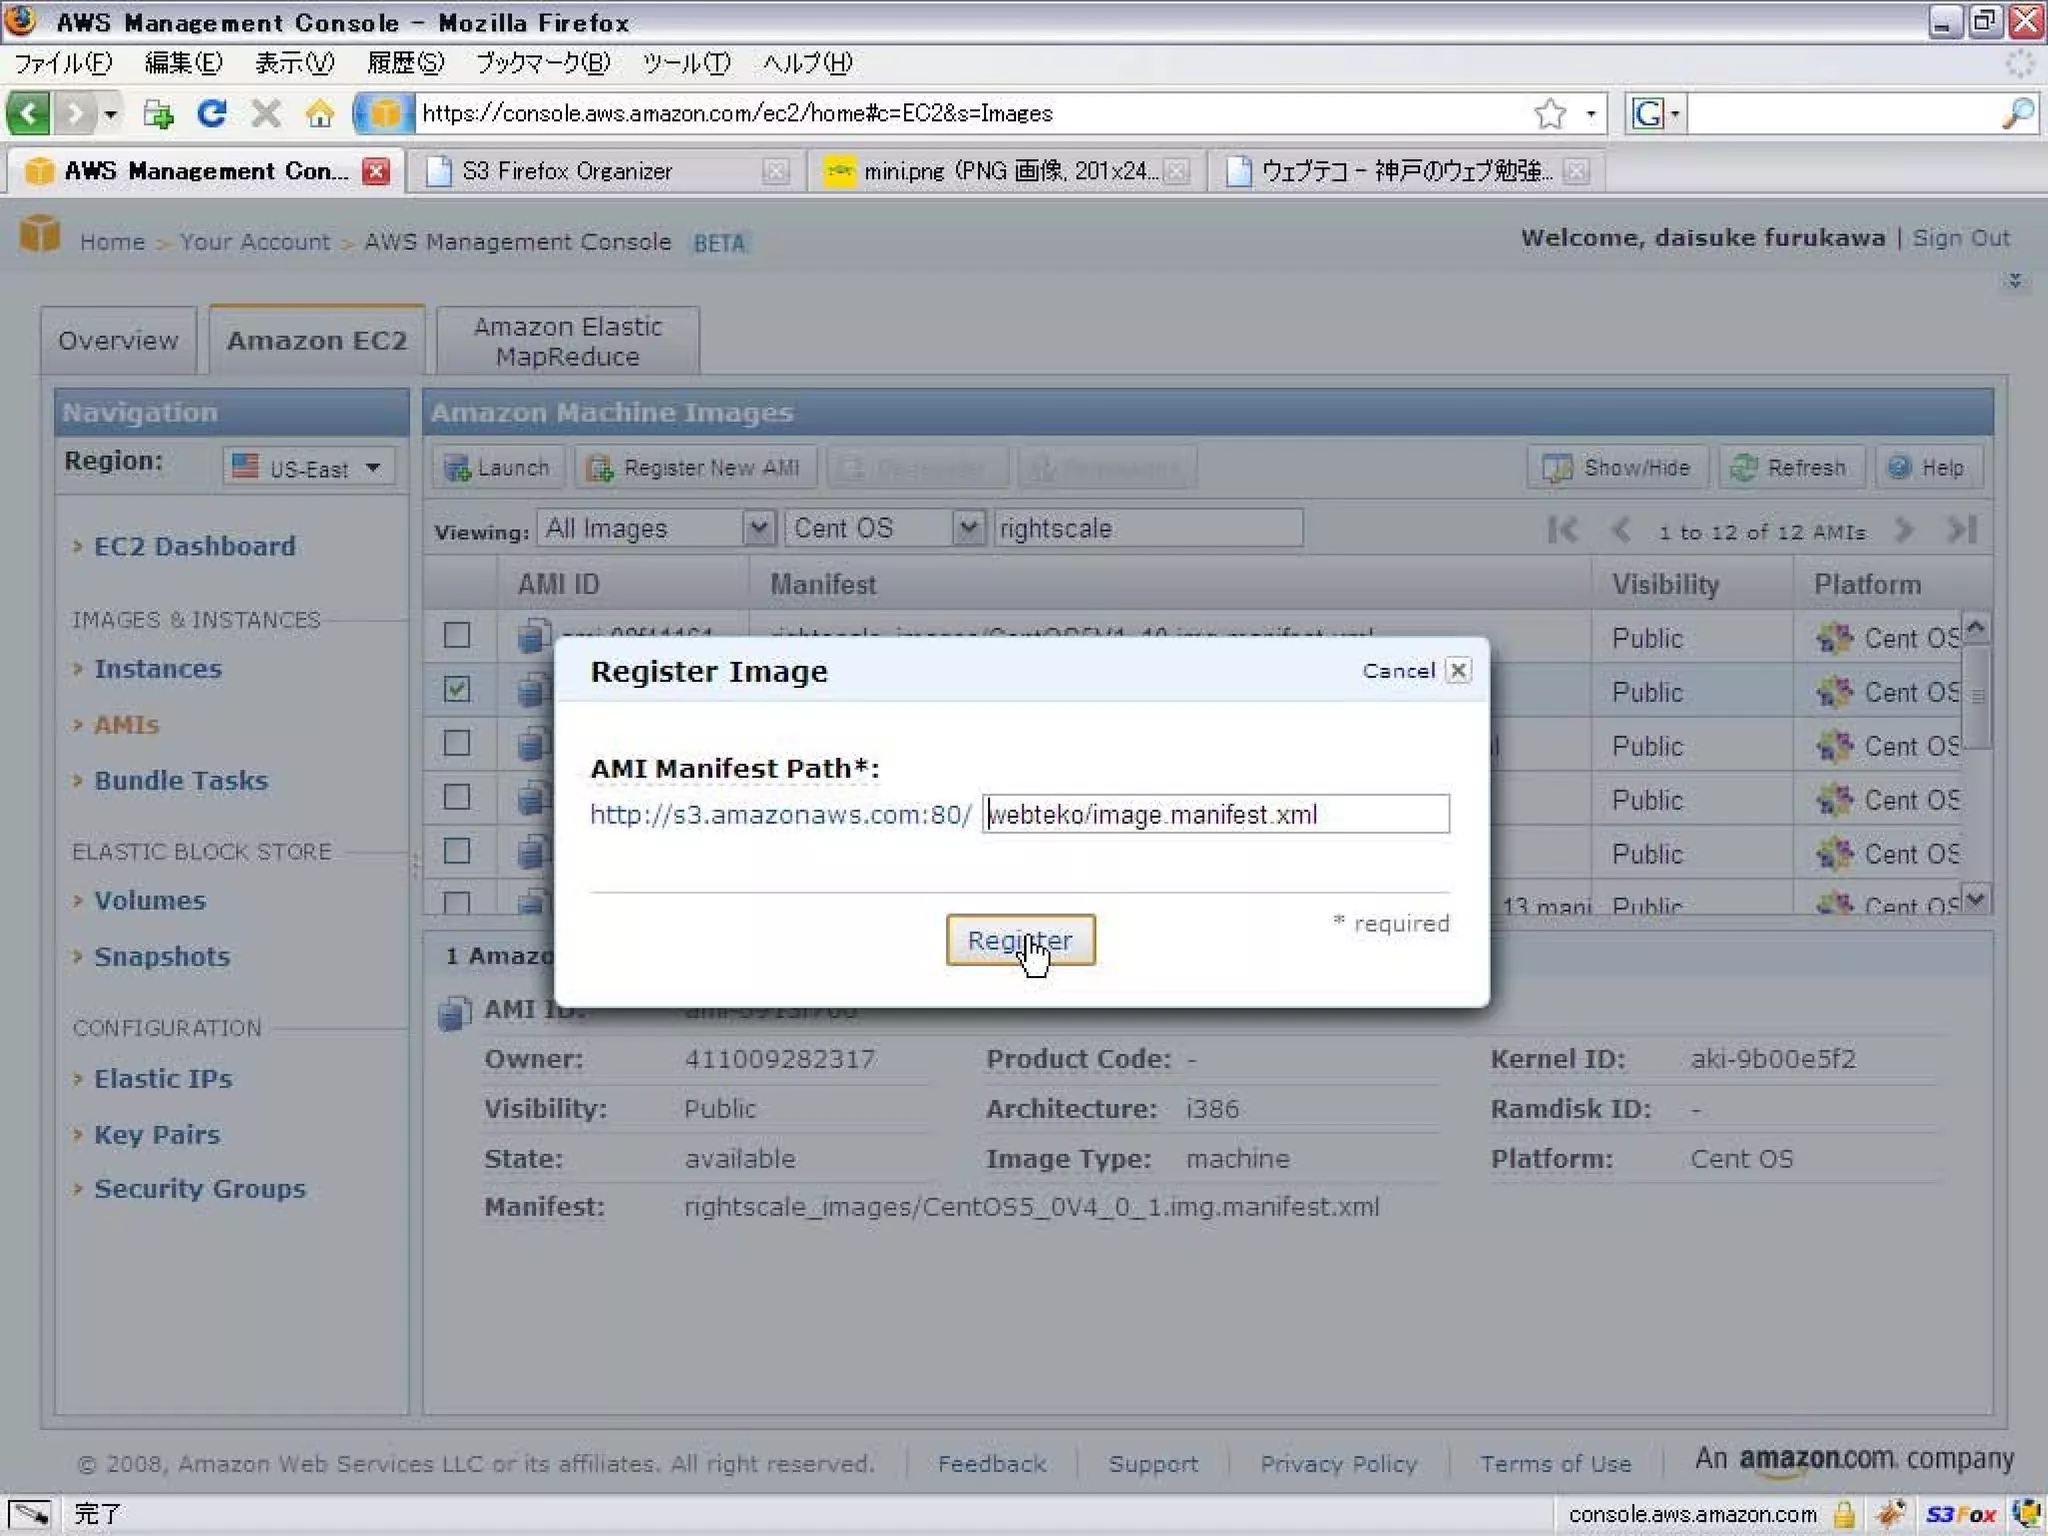Open Snapshots in navigation
This screenshot has height=1536, width=2048.
tap(162, 957)
